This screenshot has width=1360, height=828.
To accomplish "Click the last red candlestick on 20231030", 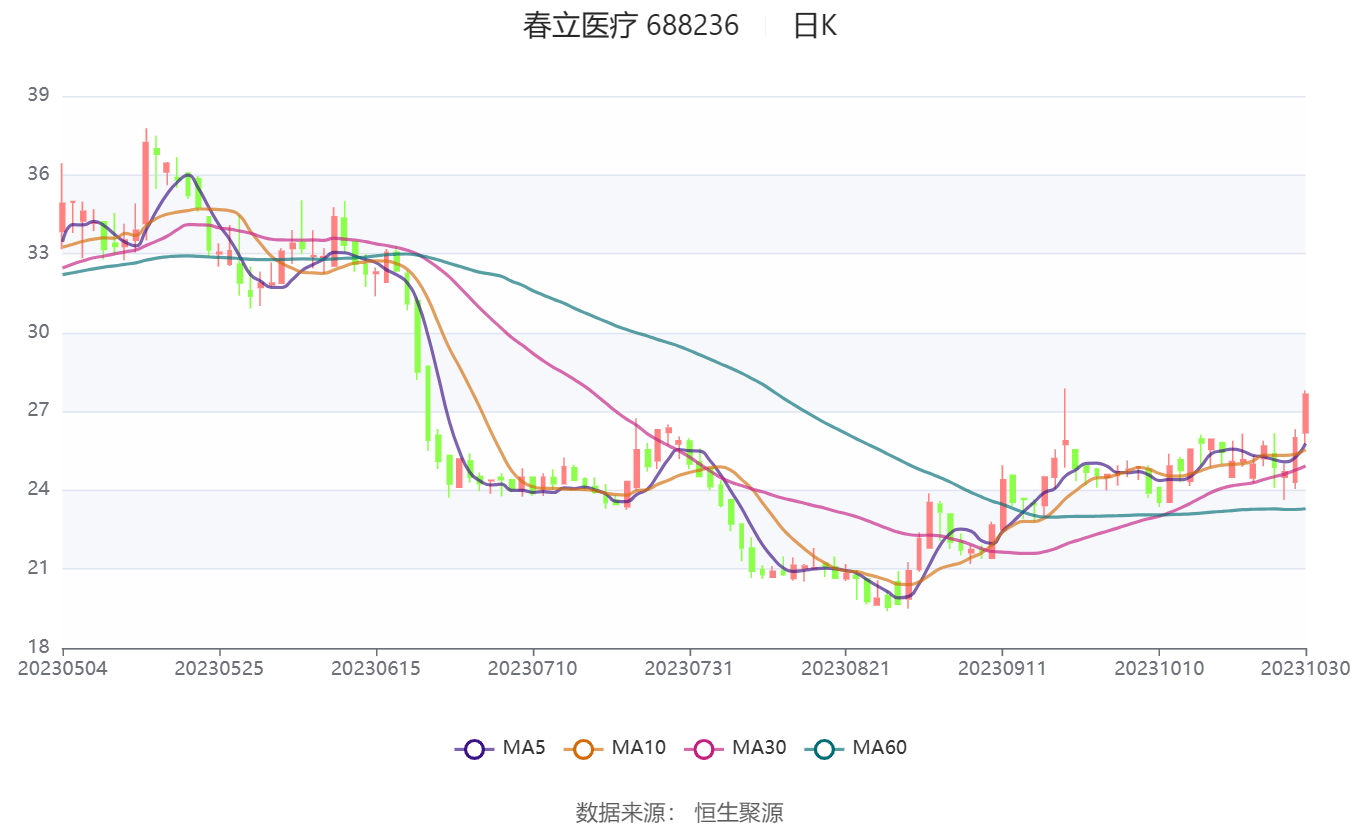I will (1305, 413).
